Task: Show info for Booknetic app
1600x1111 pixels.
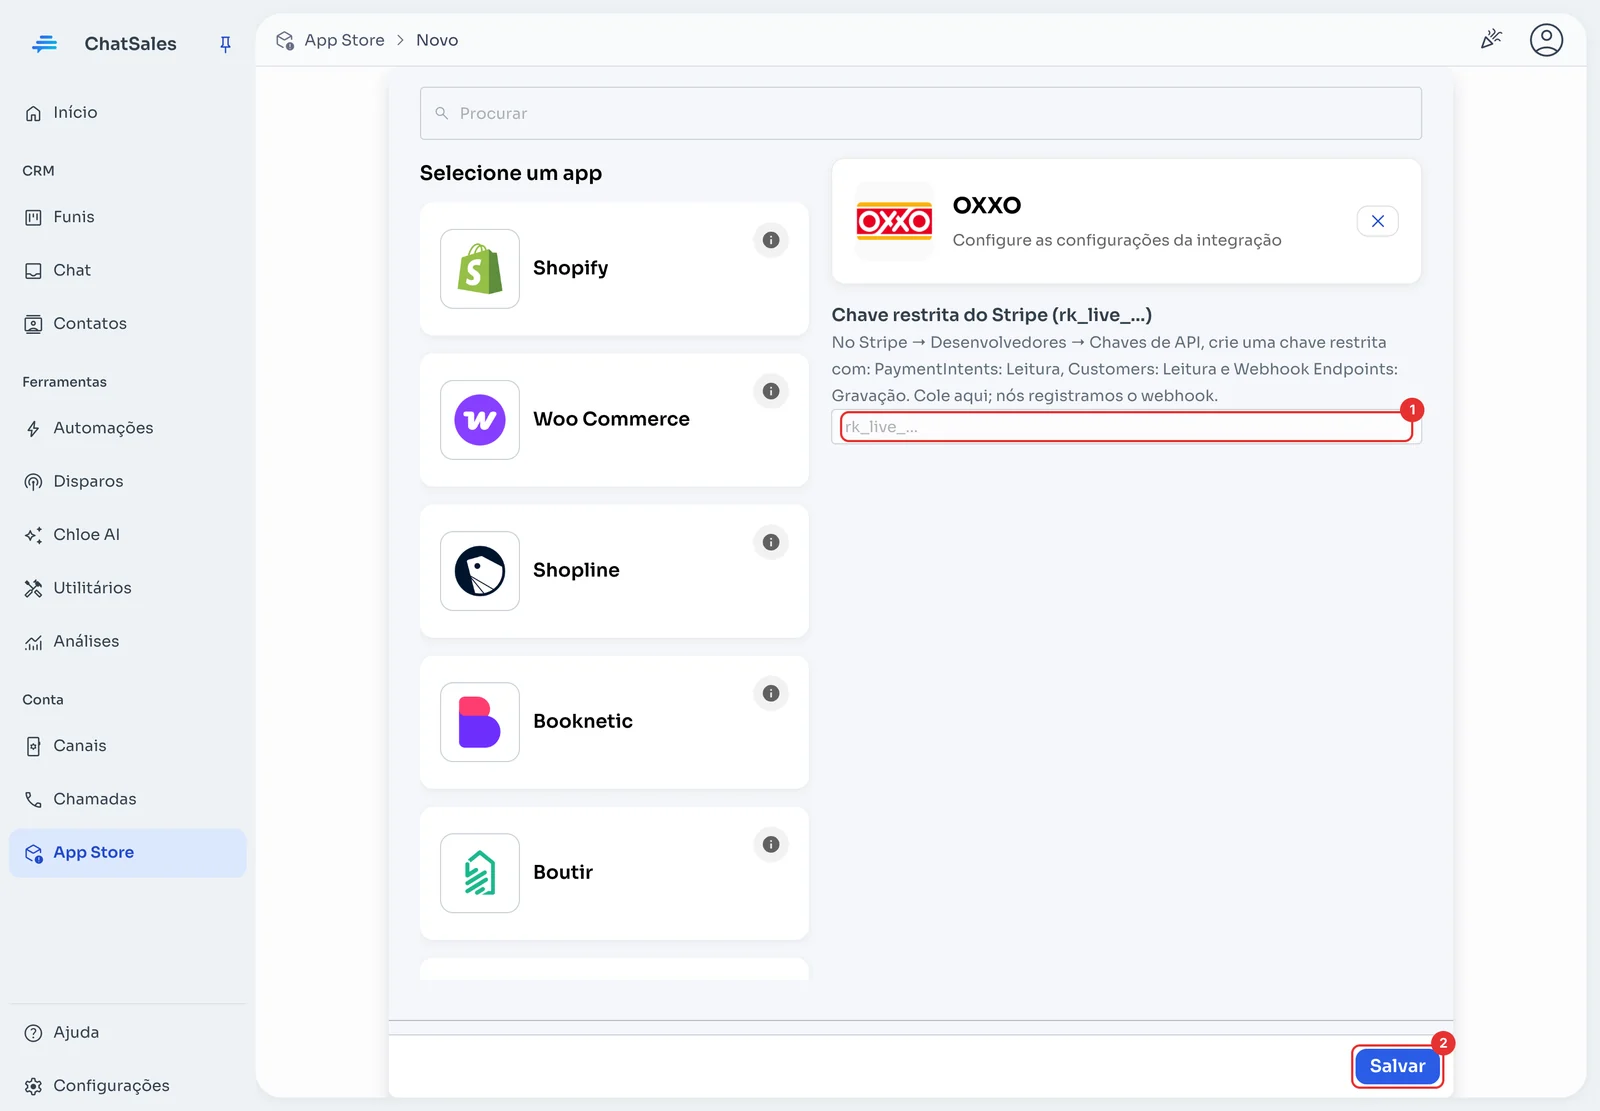Action: pyautogui.click(x=771, y=693)
